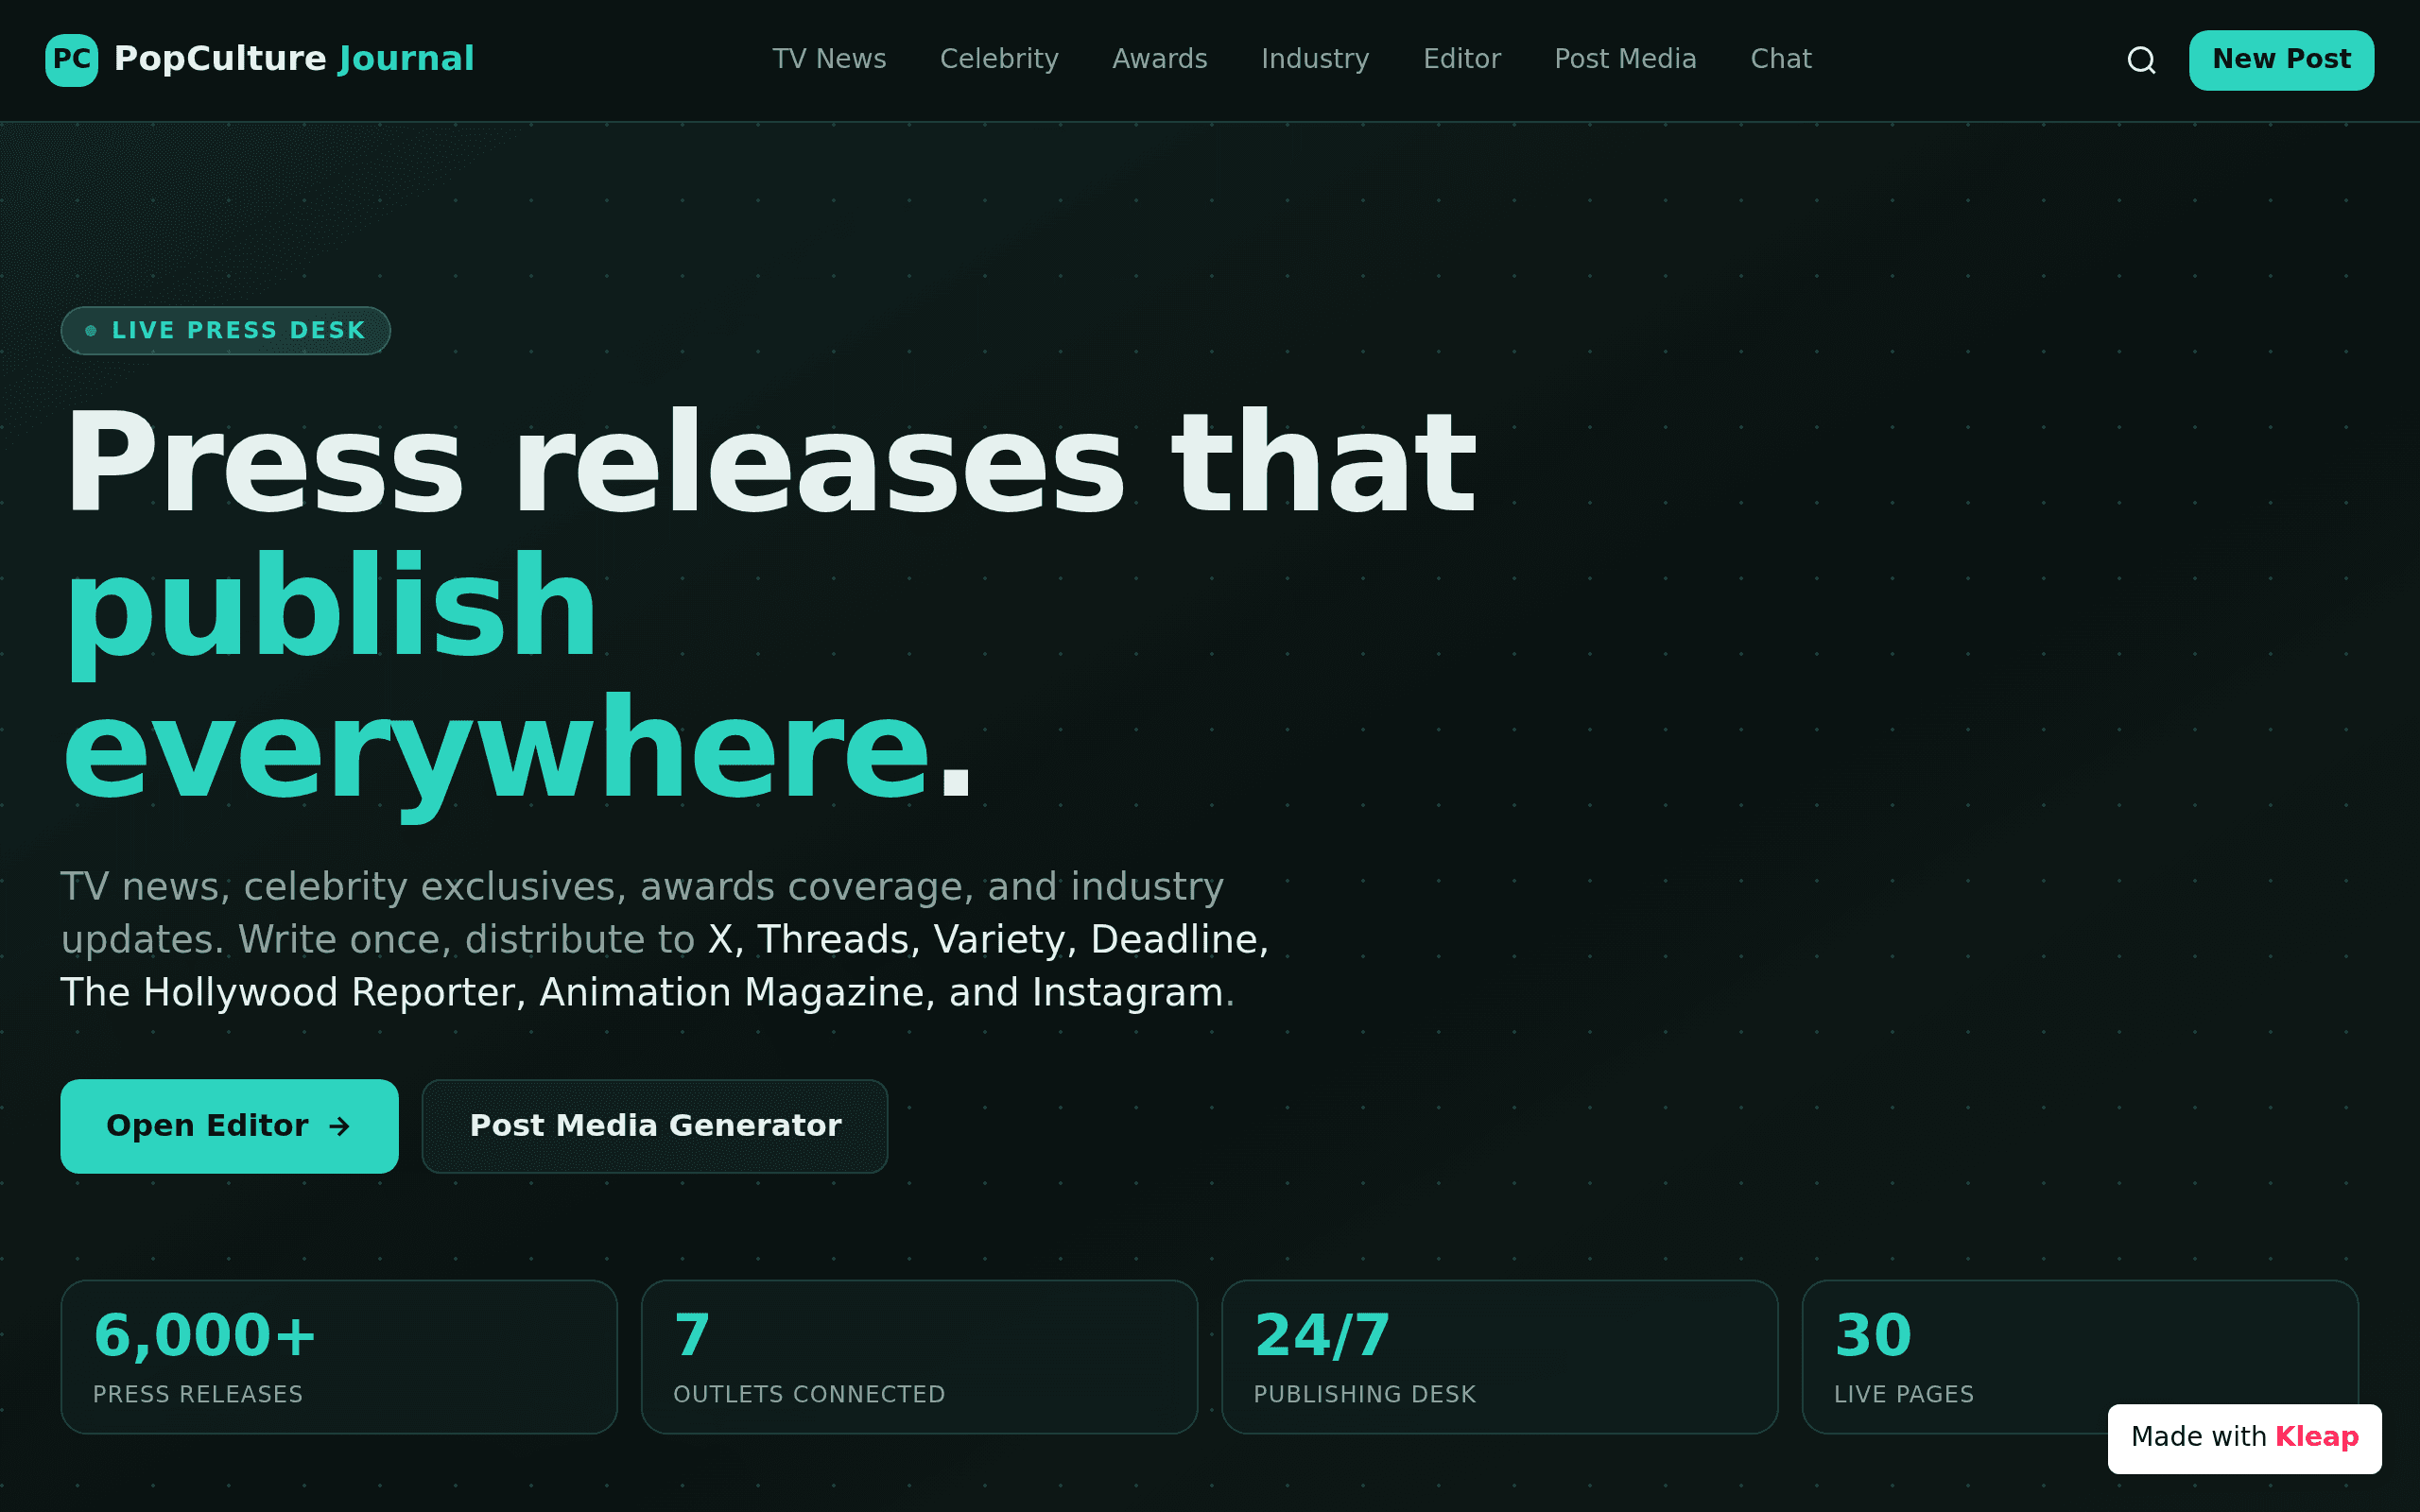This screenshot has height=1512, width=2420.
Task: Go to PopCulture Journal home title
Action: 294,59
